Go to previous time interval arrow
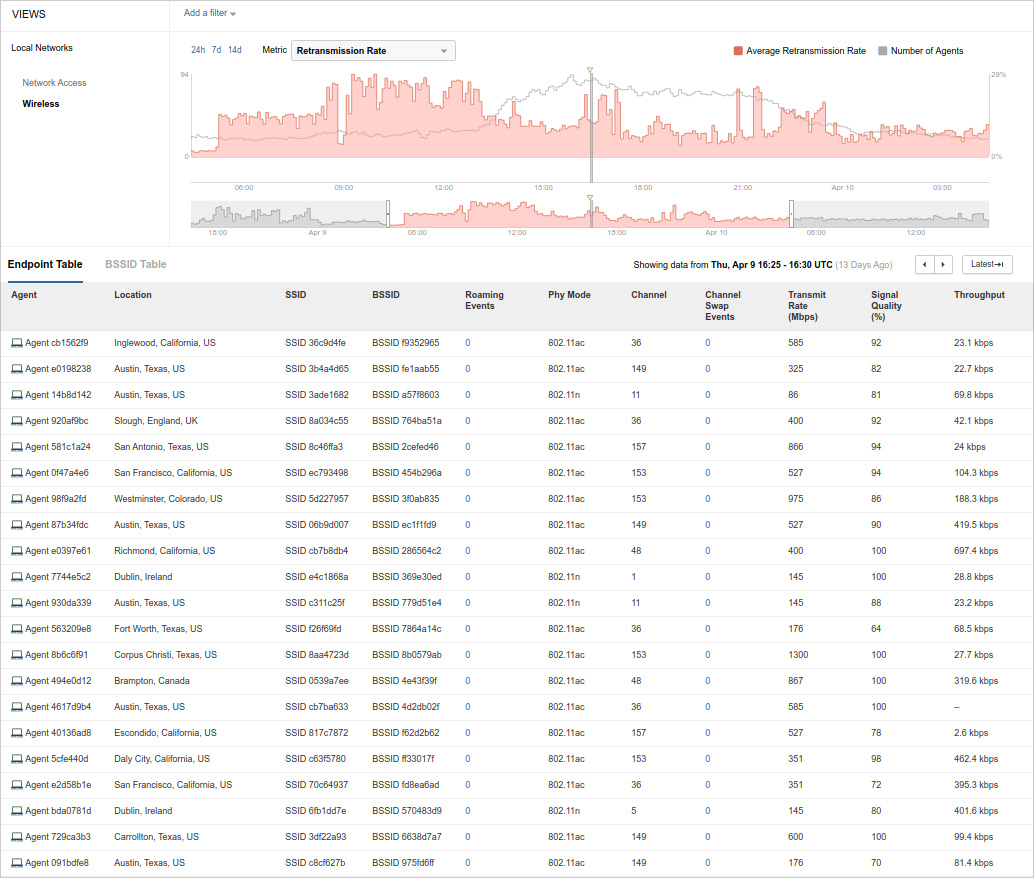This screenshot has width=1034, height=878. [925, 264]
